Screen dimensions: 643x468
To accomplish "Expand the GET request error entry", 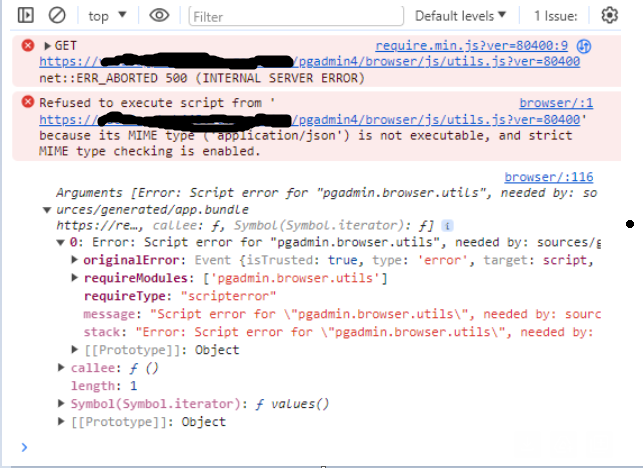I will 46,46.
